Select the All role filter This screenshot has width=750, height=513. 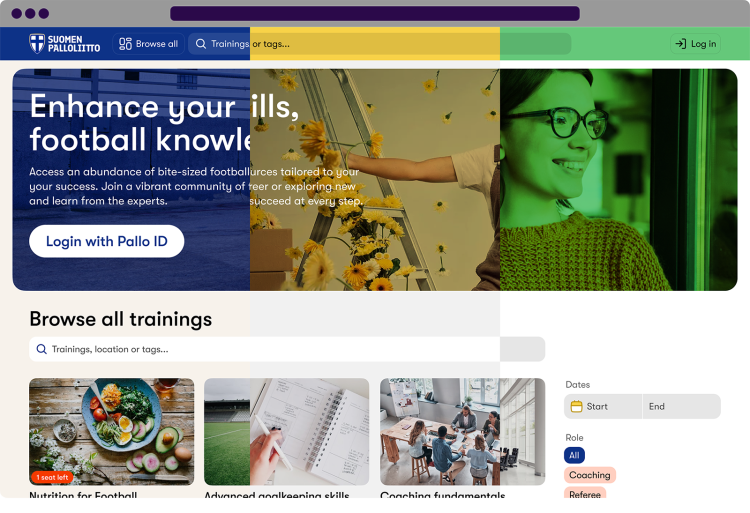[x=574, y=455]
